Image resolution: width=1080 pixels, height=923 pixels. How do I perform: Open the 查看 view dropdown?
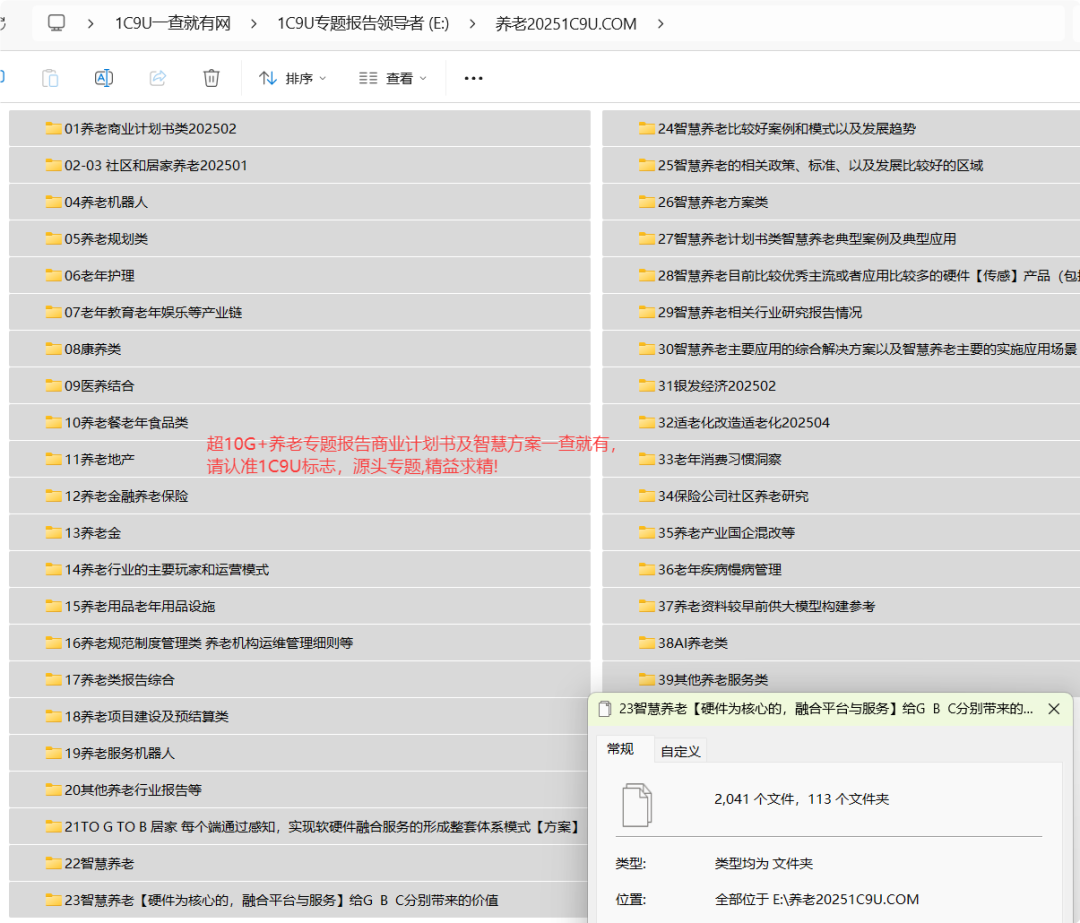390,78
